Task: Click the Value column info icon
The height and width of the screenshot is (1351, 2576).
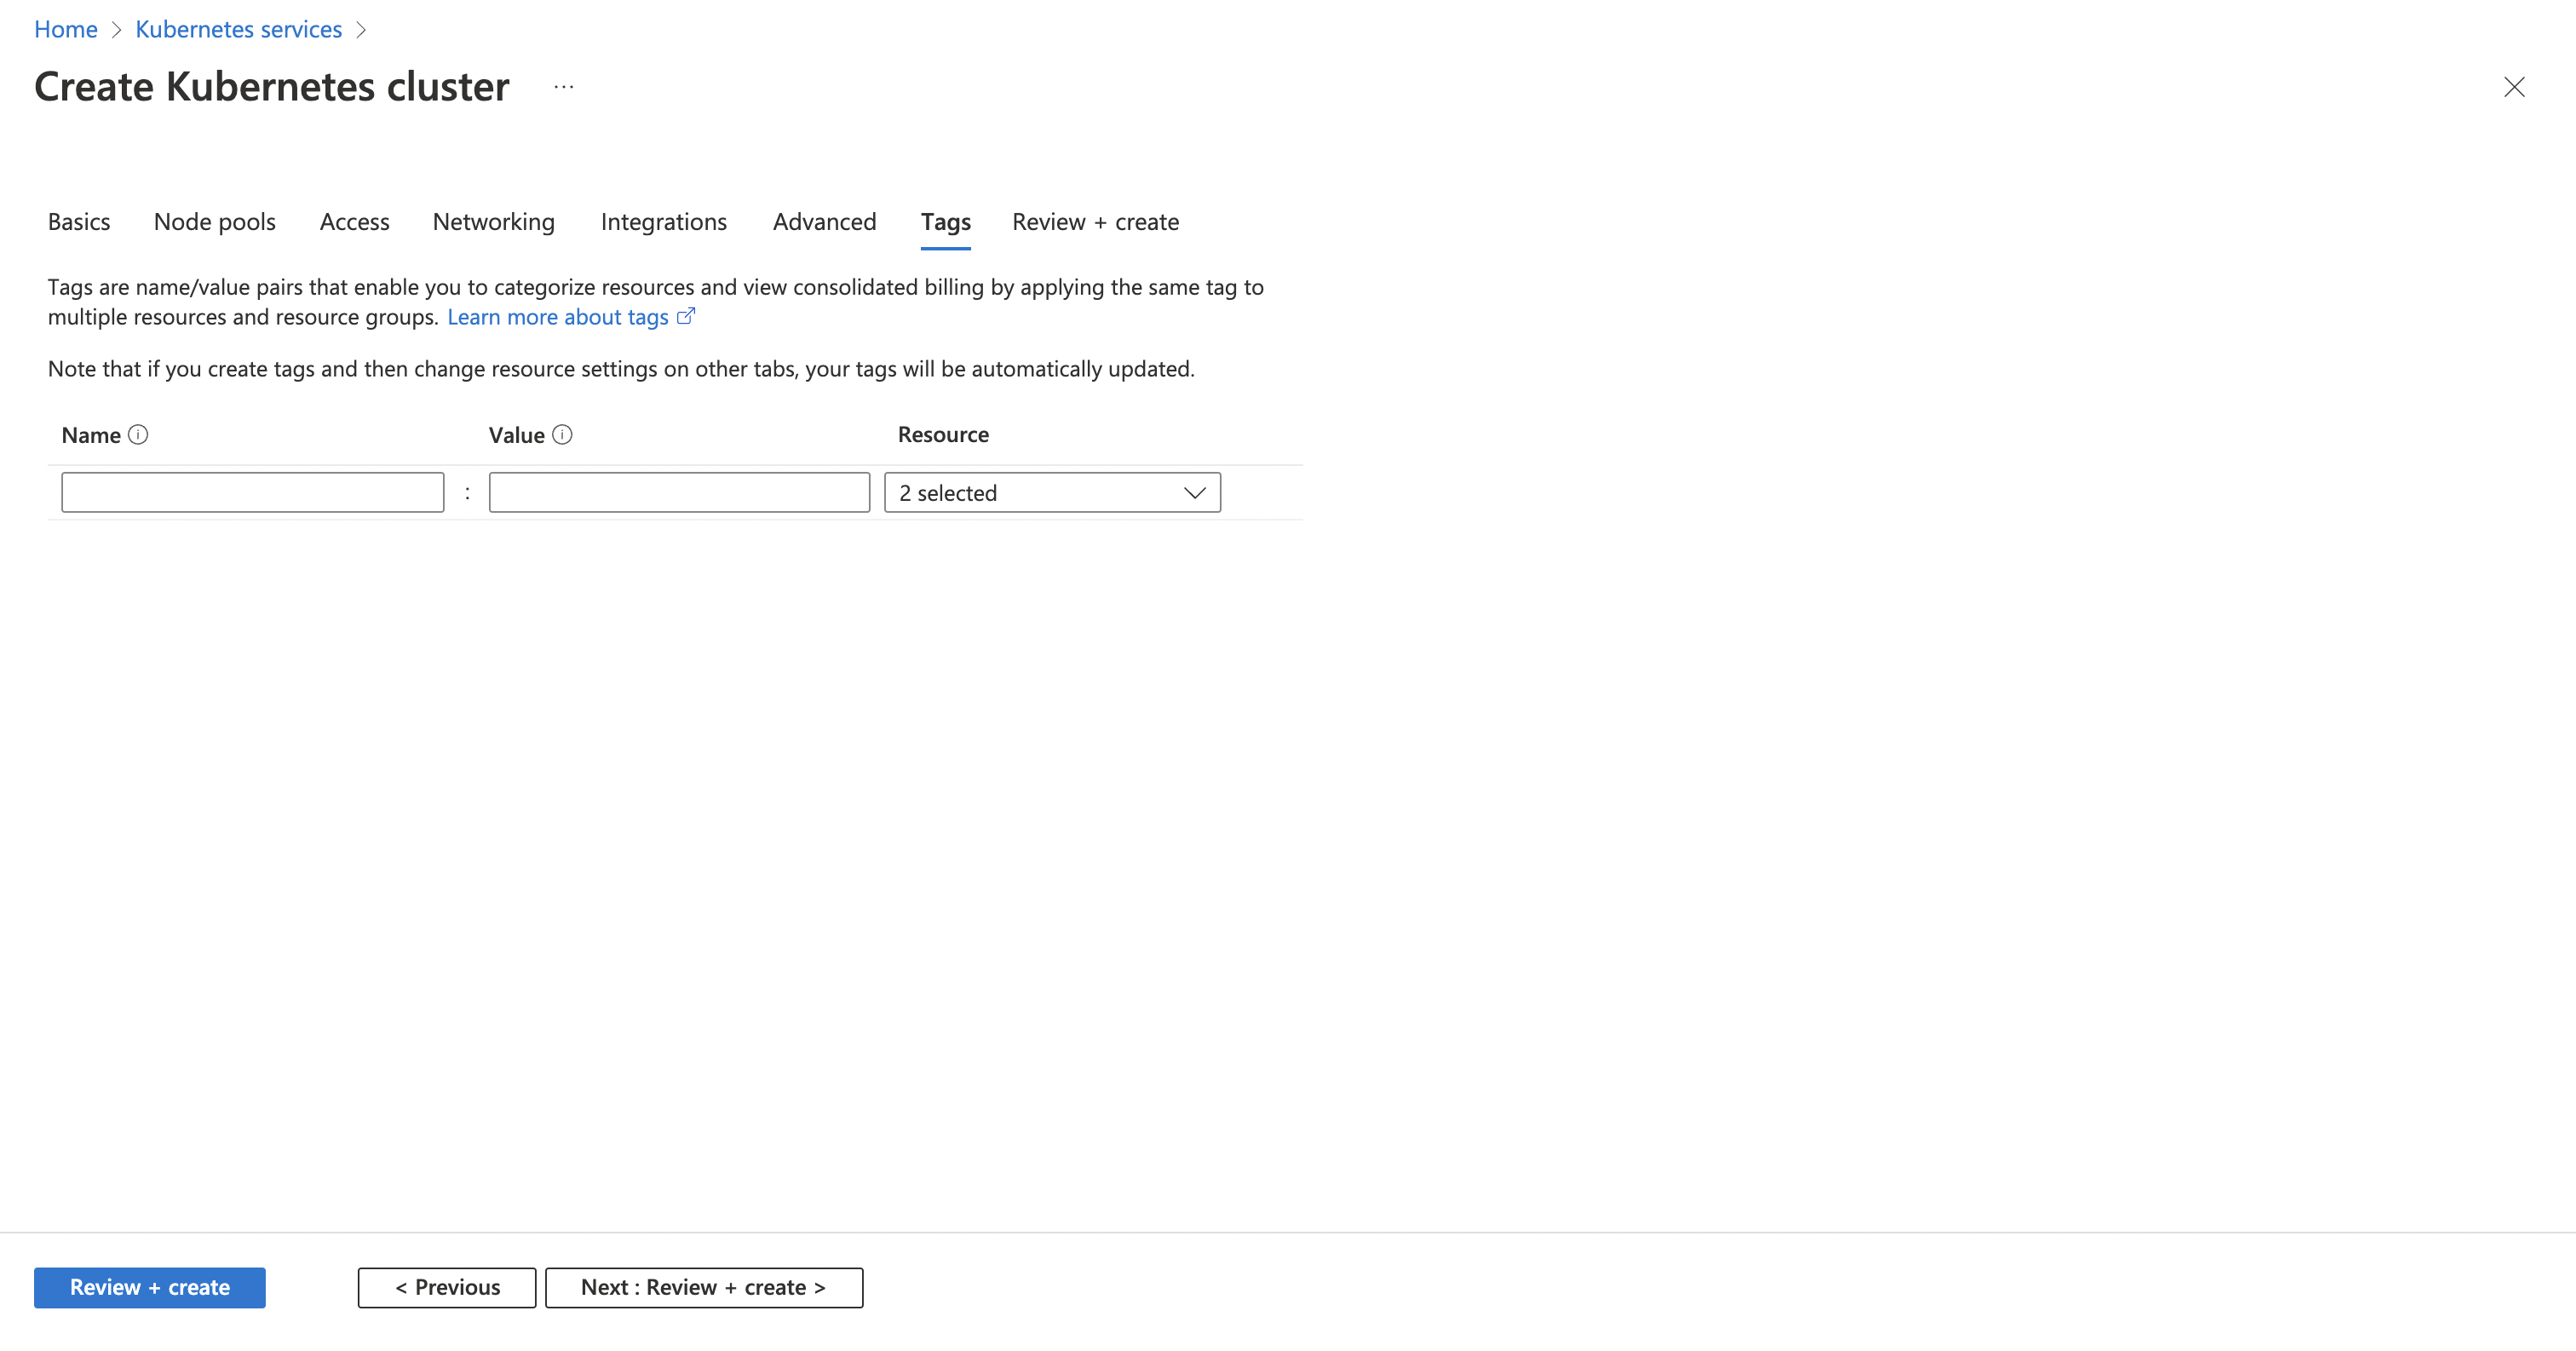Action: point(562,435)
